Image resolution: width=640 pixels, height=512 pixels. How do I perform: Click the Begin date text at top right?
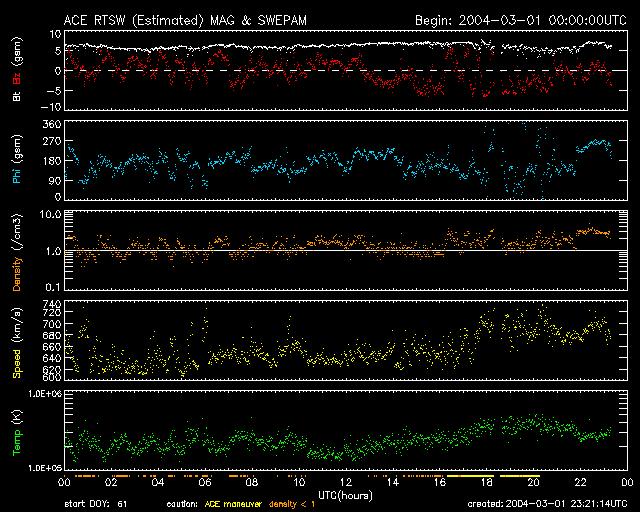click(521, 19)
